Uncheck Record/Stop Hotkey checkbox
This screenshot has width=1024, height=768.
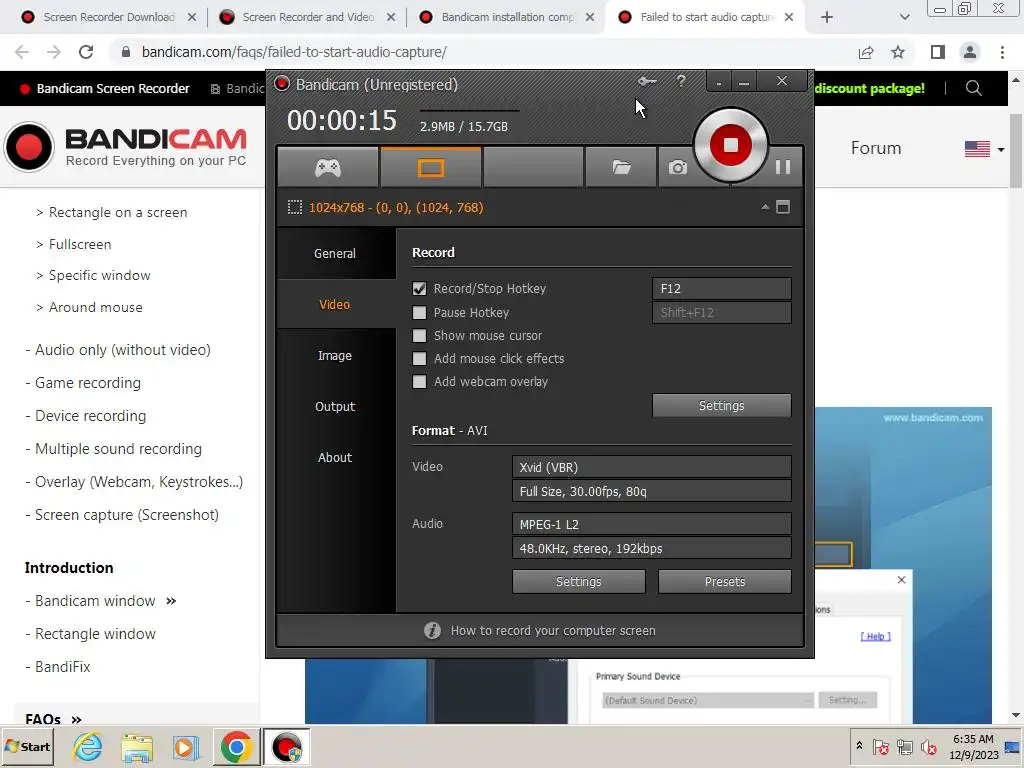coord(419,288)
